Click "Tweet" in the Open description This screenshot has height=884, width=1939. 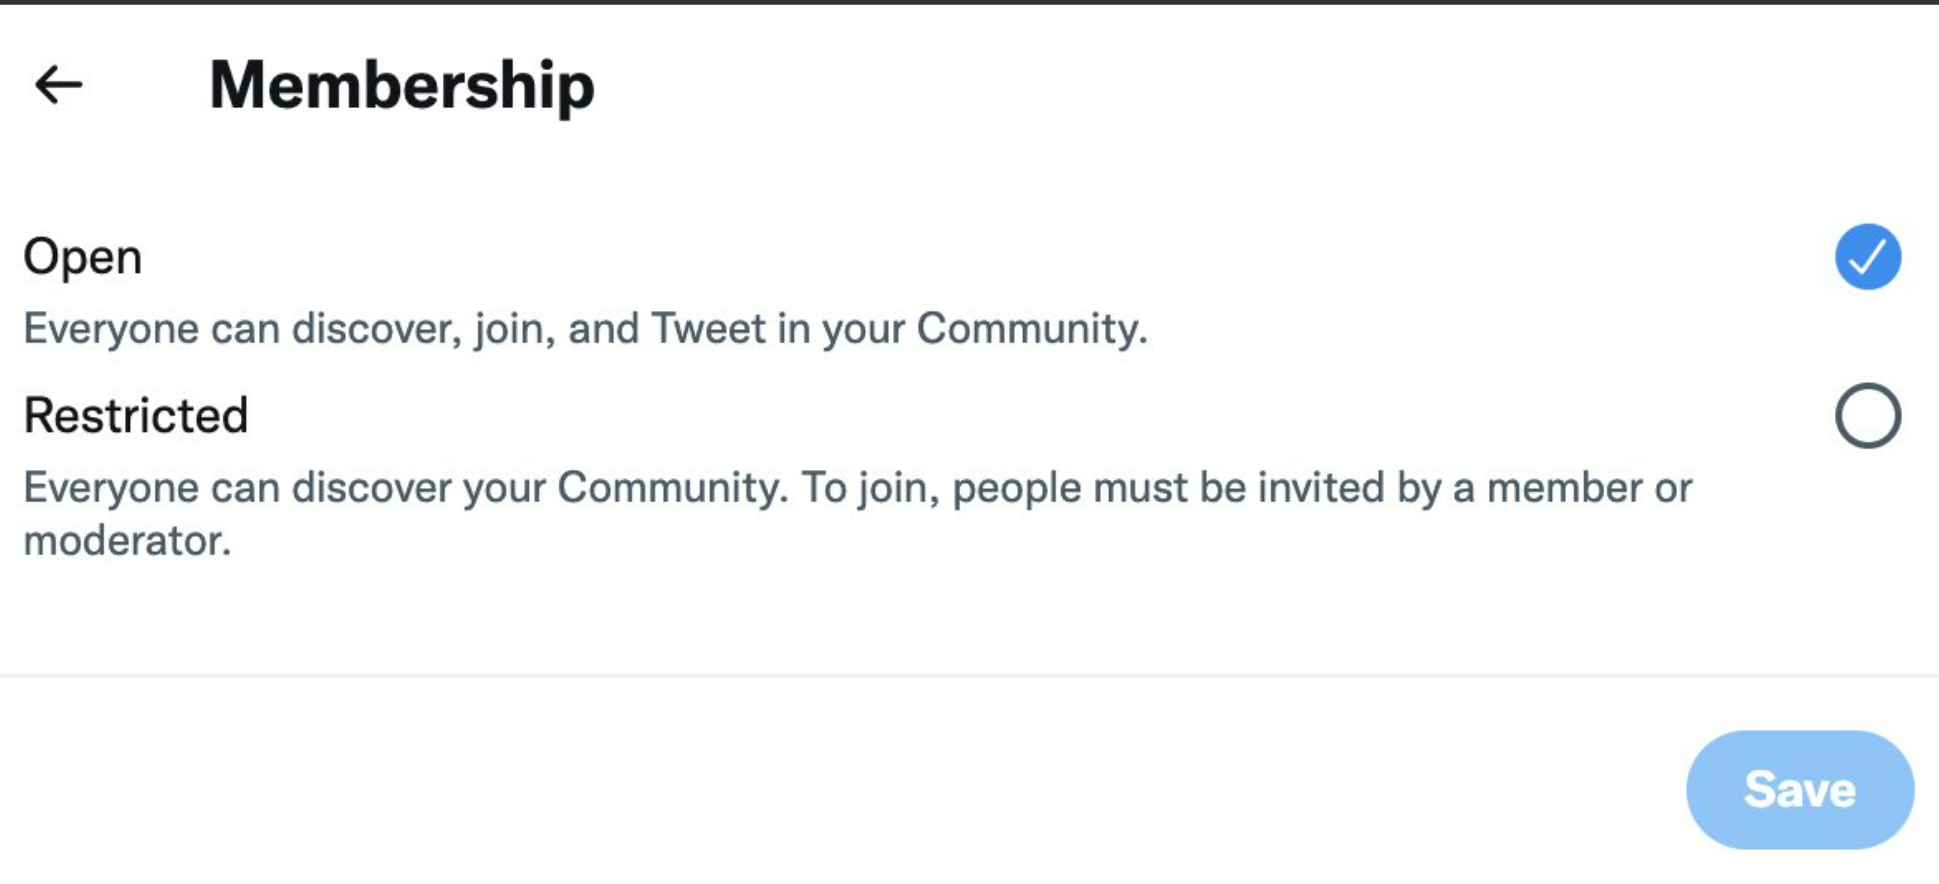708,329
